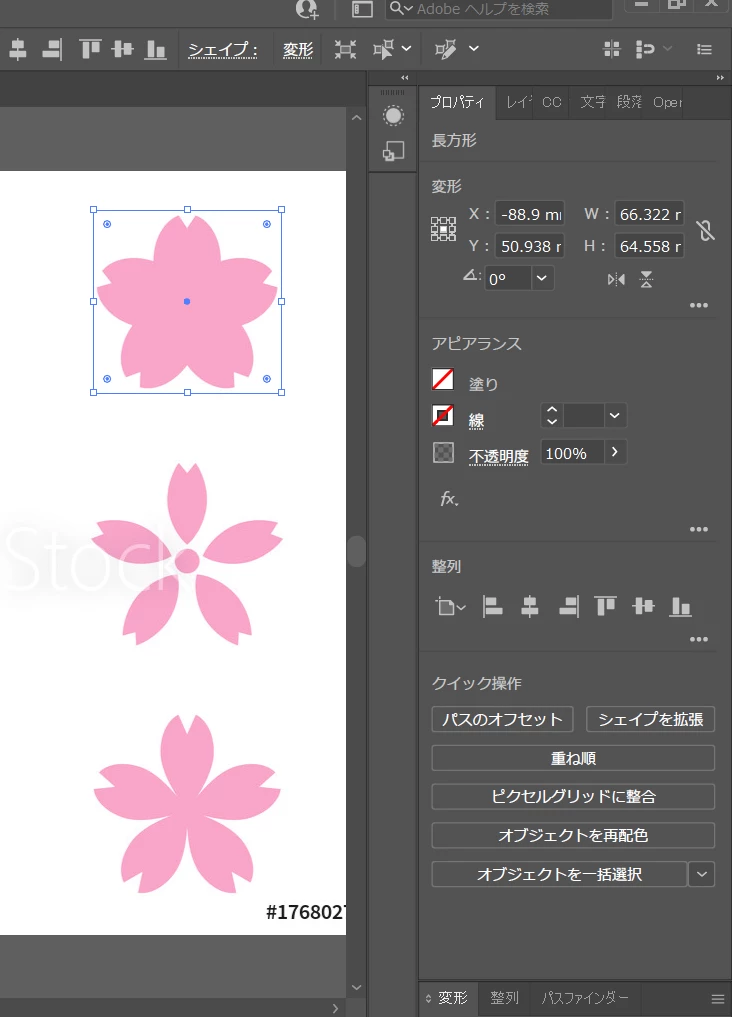Click horizontal align right in 整列 section

pos(569,606)
